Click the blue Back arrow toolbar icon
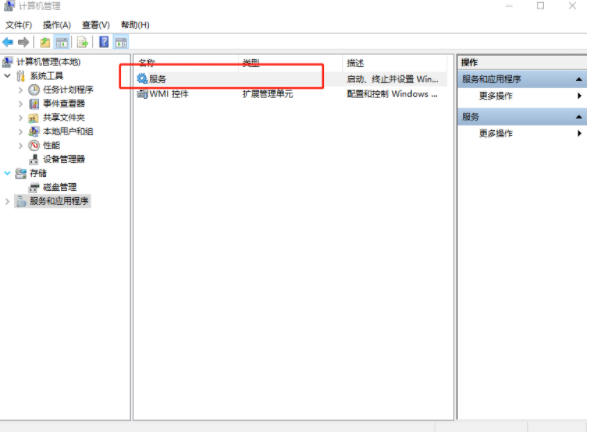 tap(8, 42)
